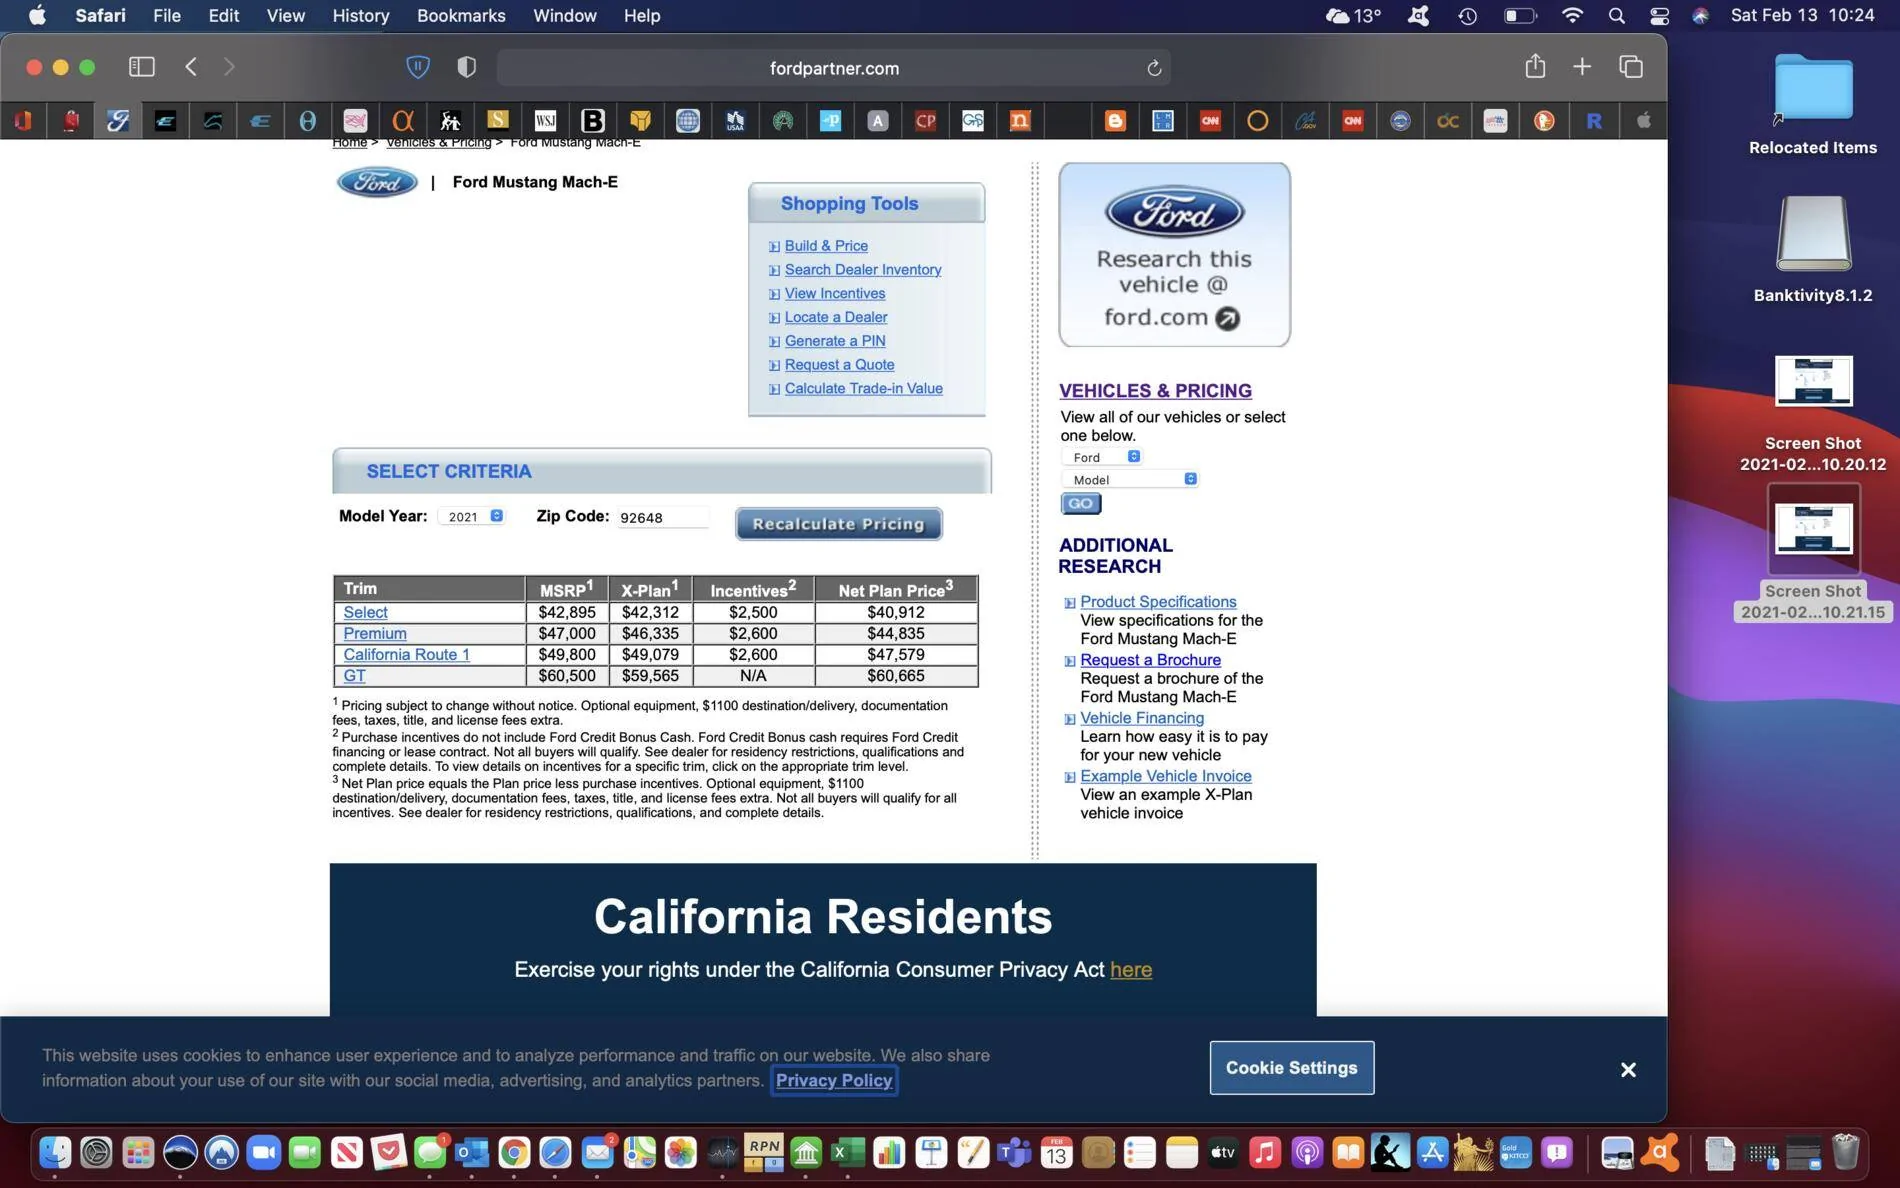Show the tab overview

1631,67
